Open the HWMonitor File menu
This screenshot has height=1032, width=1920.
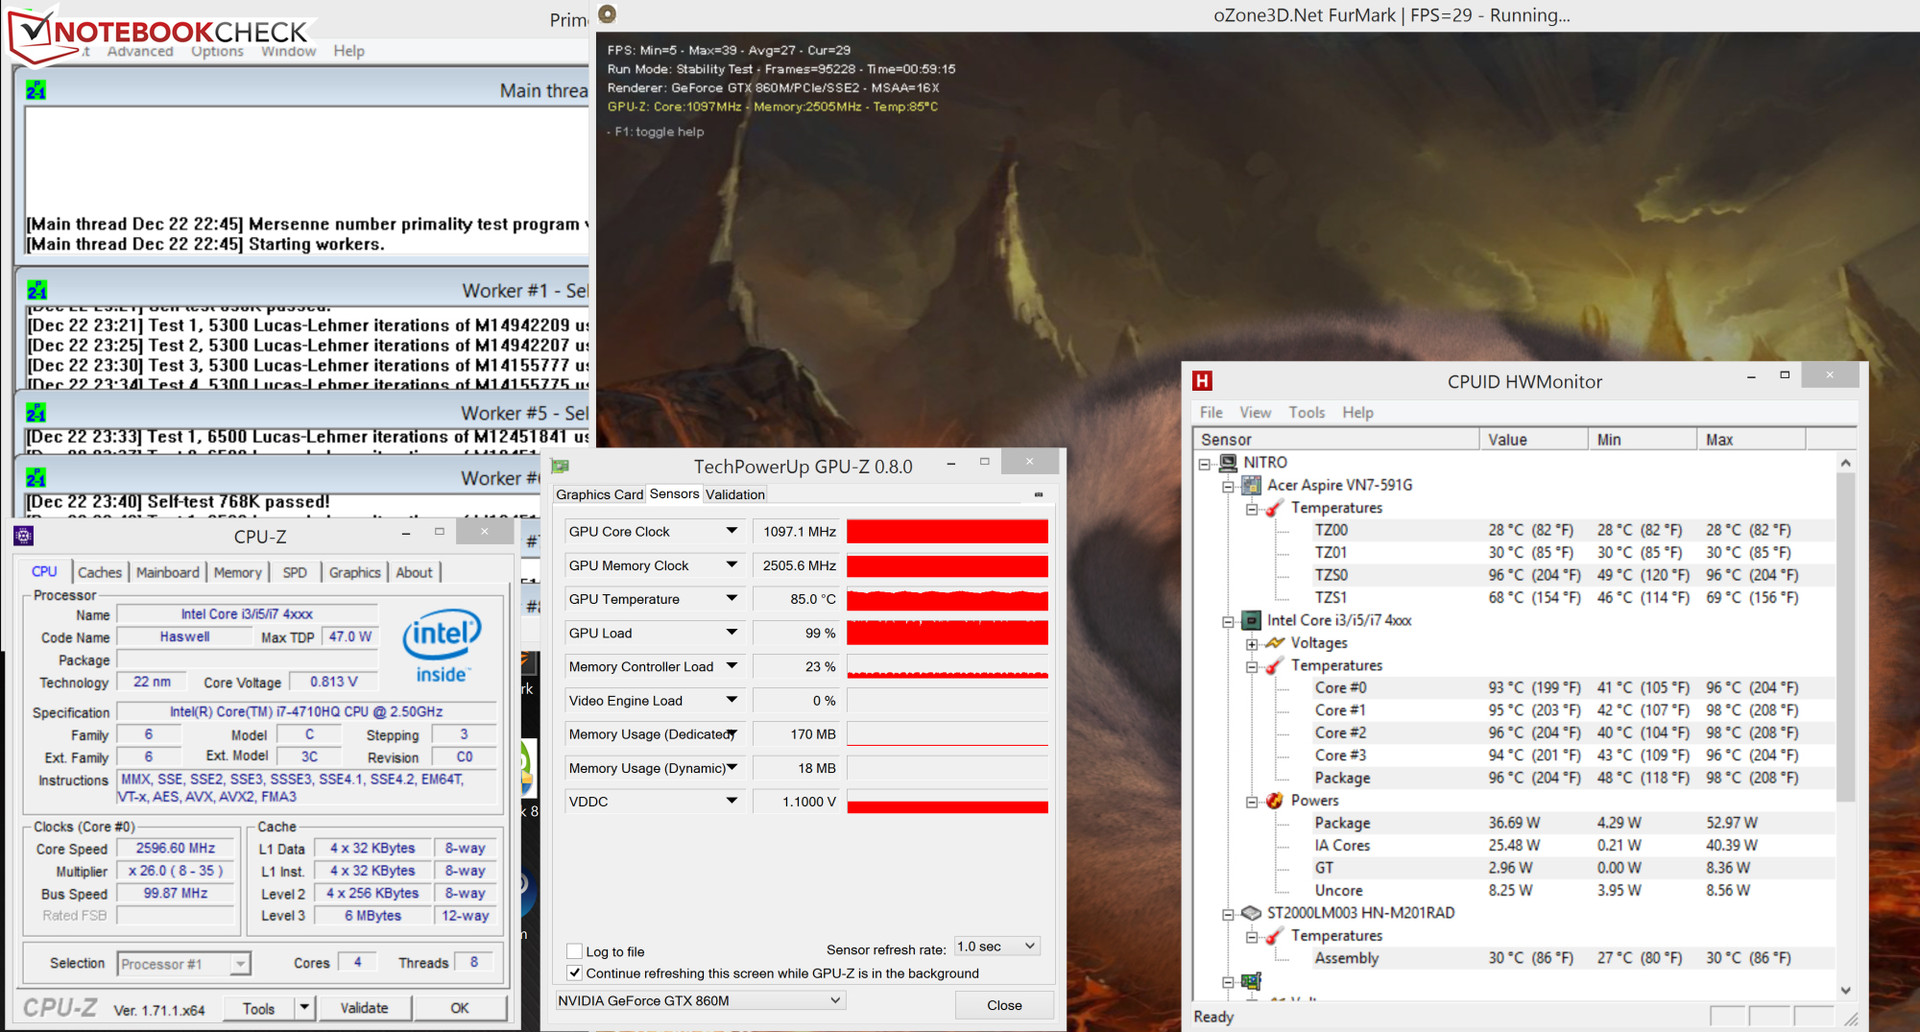pyautogui.click(x=1211, y=412)
